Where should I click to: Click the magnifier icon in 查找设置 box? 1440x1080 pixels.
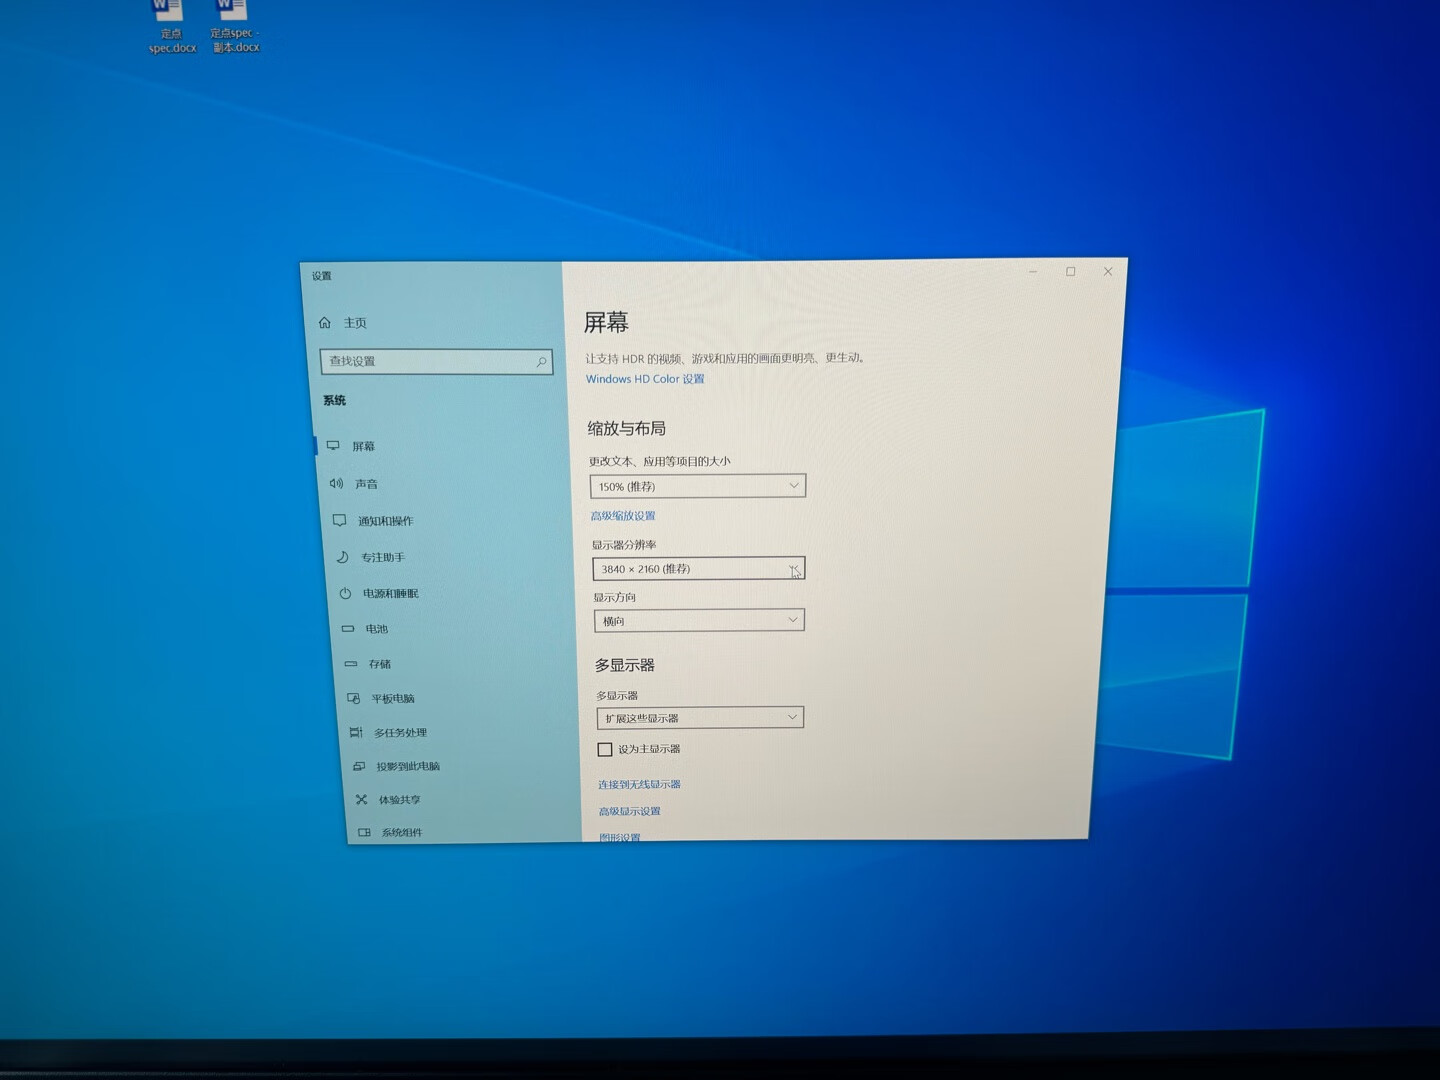click(541, 361)
